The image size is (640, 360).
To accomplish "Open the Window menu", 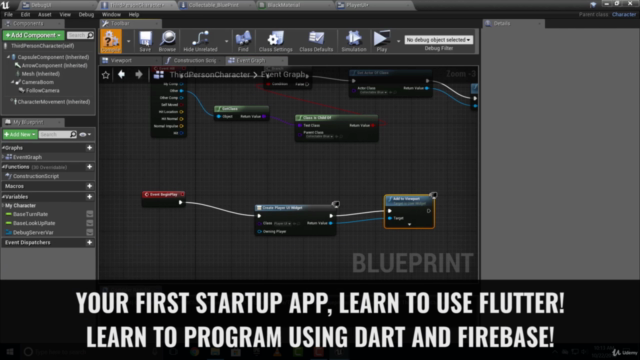I will point(111,14).
